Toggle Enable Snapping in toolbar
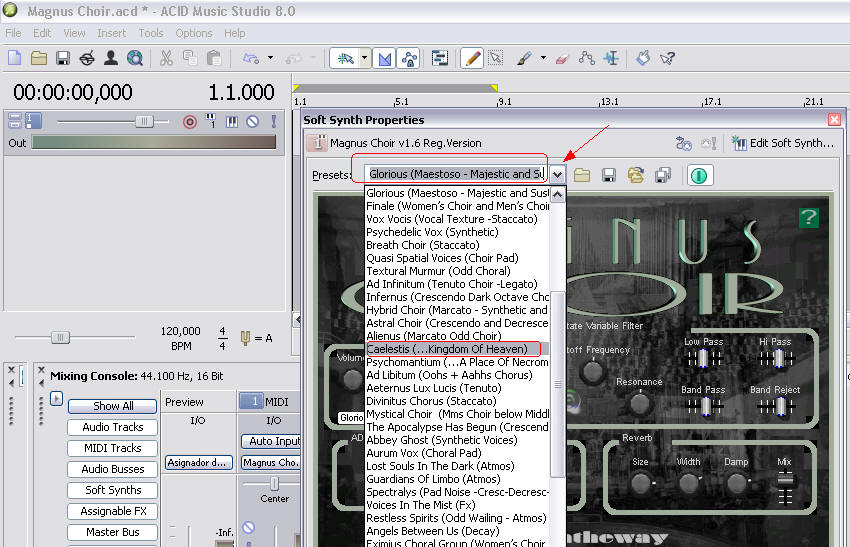 (346, 58)
